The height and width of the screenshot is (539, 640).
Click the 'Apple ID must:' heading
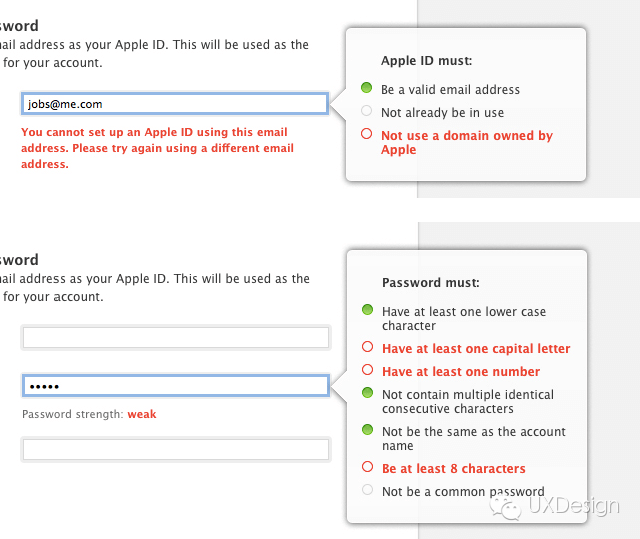pyautogui.click(x=427, y=61)
